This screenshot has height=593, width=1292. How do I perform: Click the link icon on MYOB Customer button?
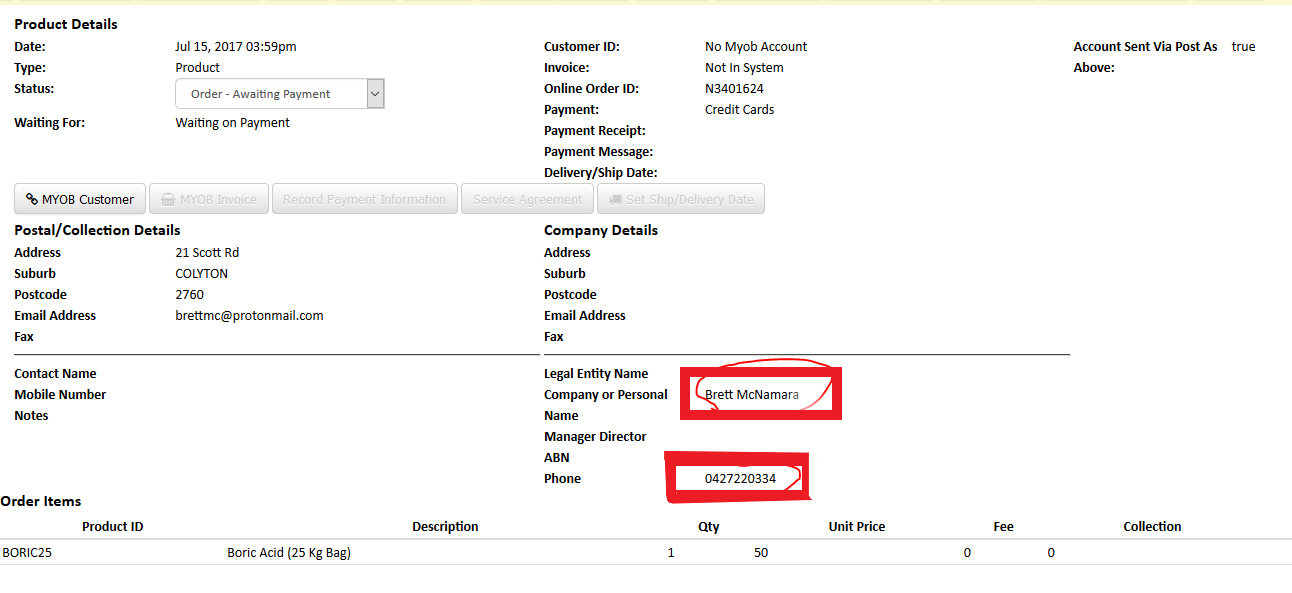[32, 199]
